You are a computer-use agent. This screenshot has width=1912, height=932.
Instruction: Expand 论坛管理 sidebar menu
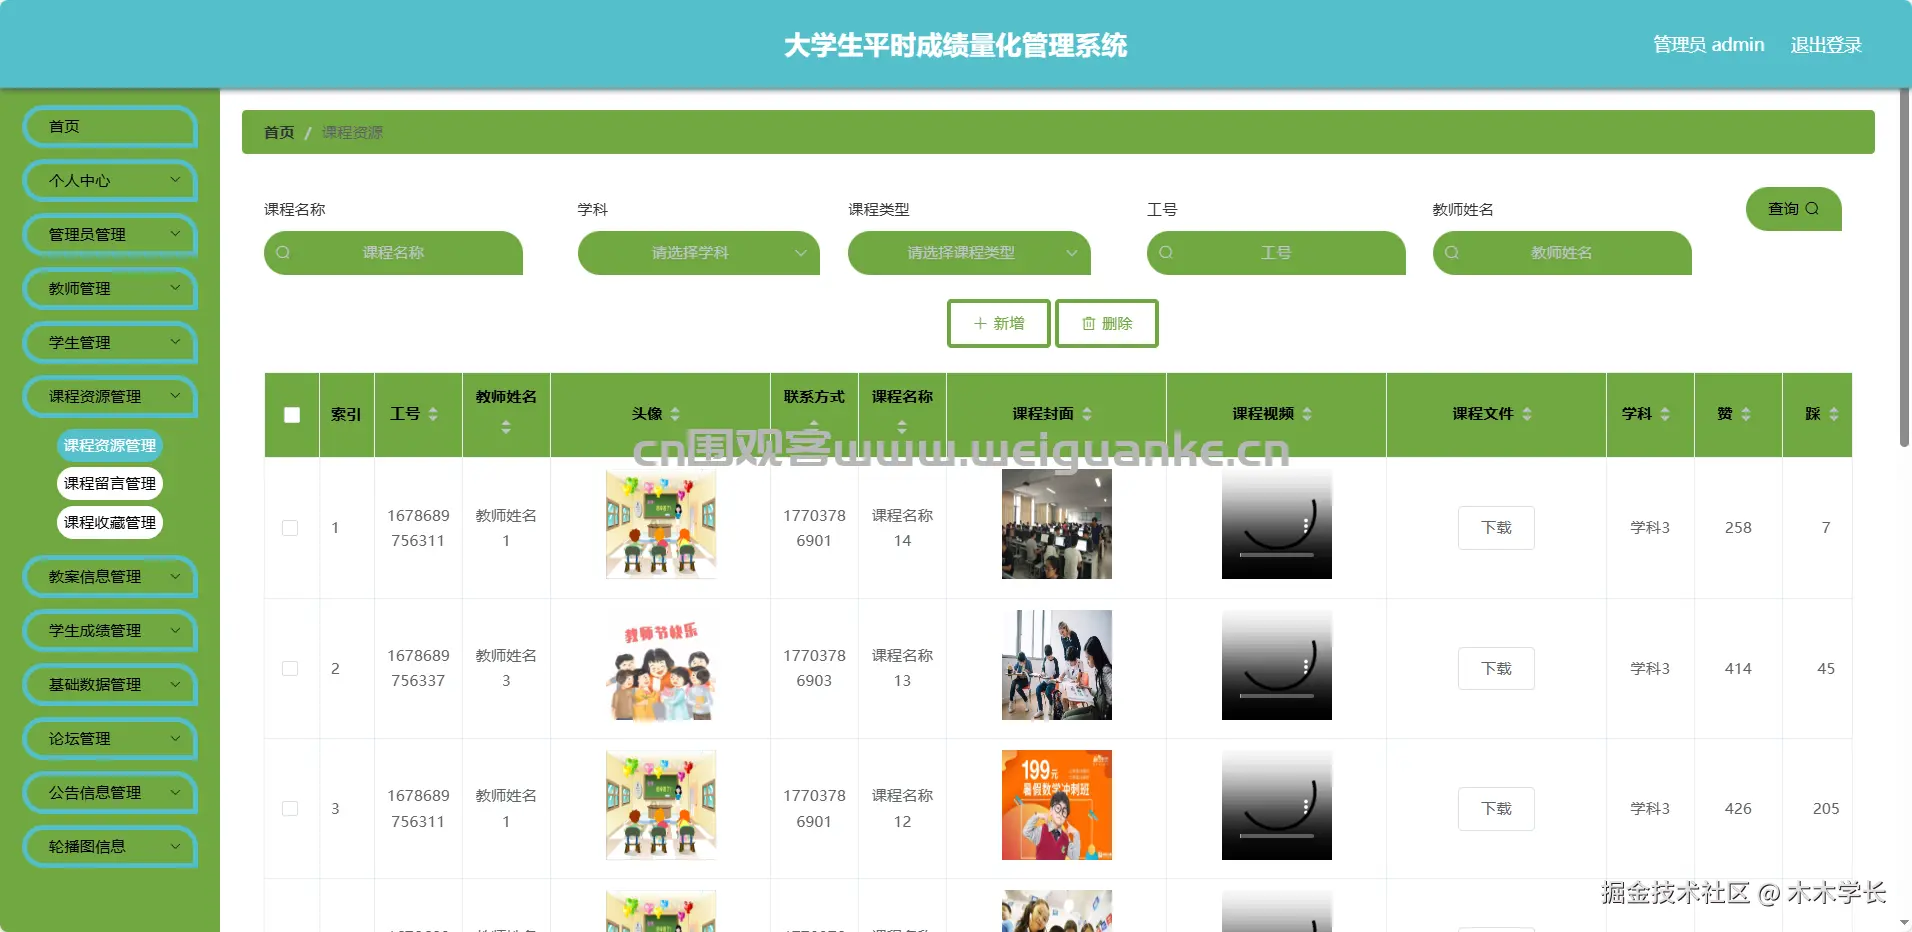[110, 739]
